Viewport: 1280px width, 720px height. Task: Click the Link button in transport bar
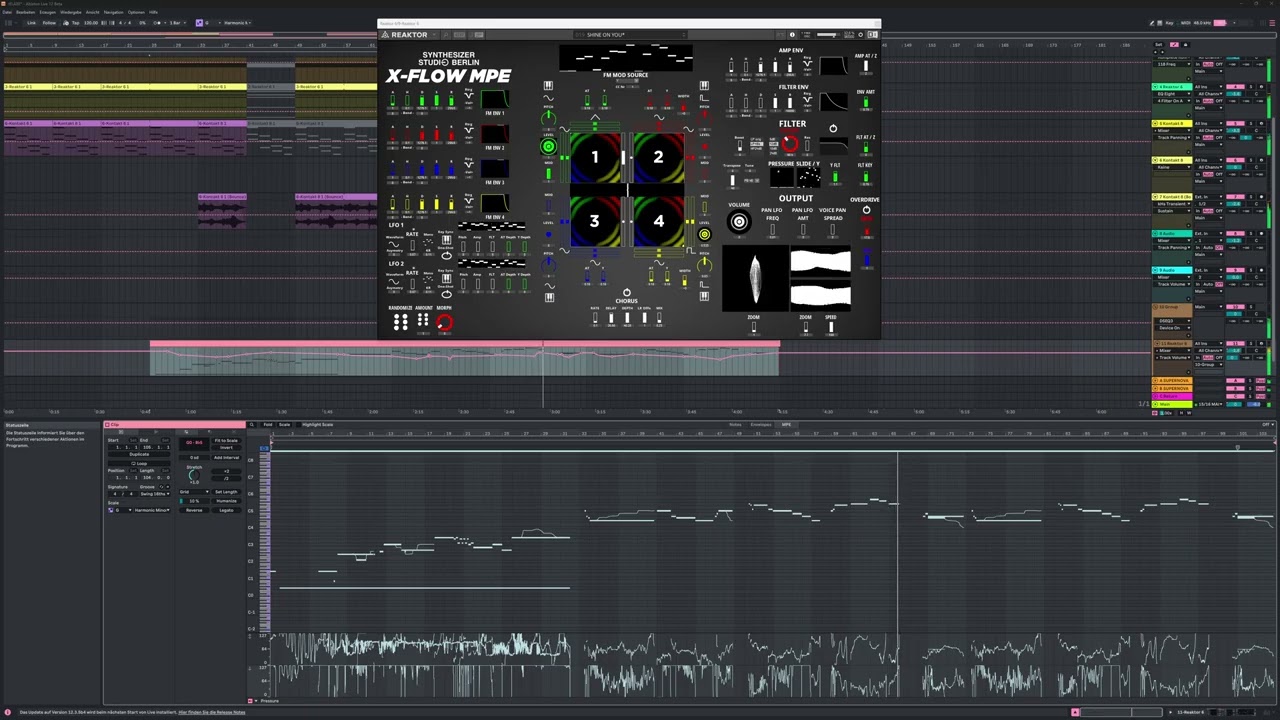pyautogui.click(x=31, y=23)
